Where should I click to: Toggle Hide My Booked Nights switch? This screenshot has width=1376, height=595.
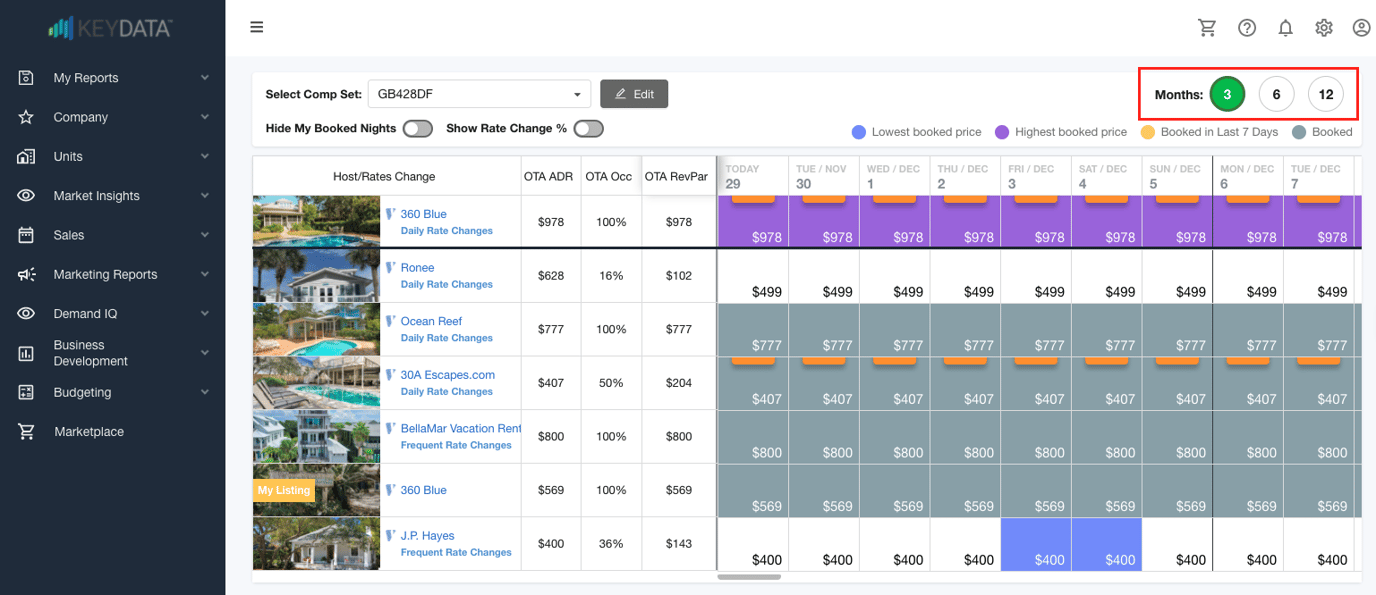click(417, 129)
